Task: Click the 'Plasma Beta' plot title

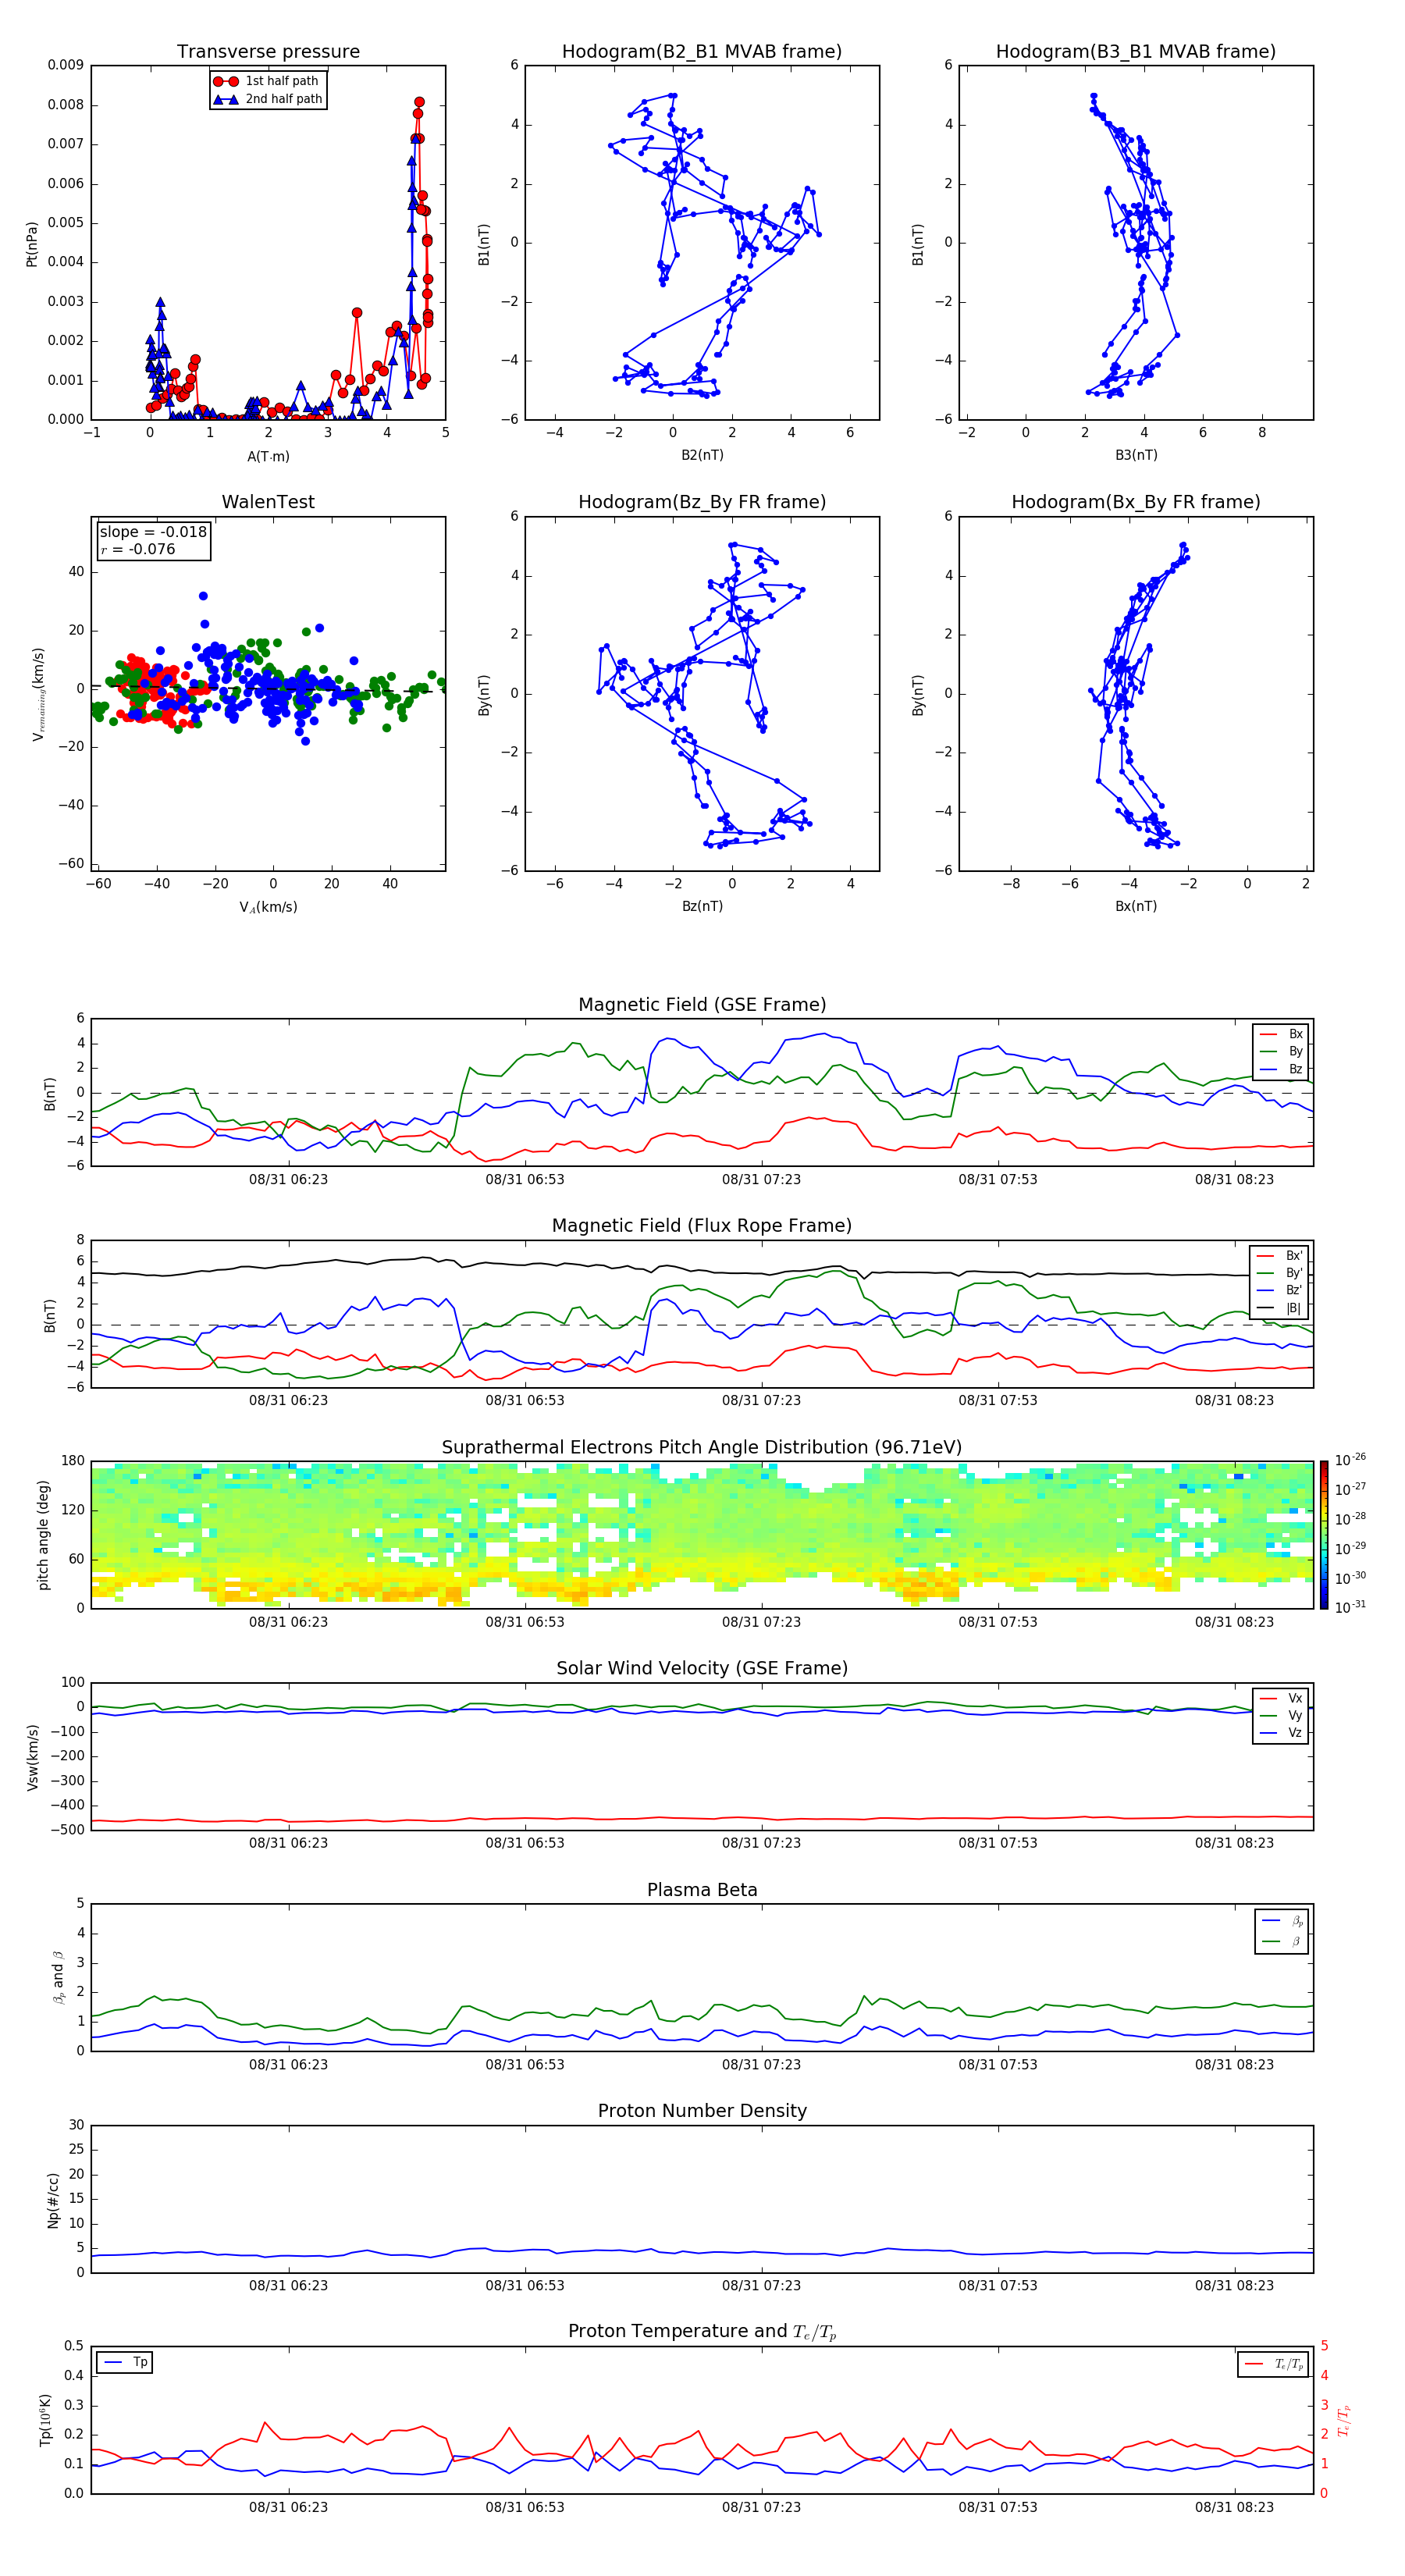Action: point(702,1890)
